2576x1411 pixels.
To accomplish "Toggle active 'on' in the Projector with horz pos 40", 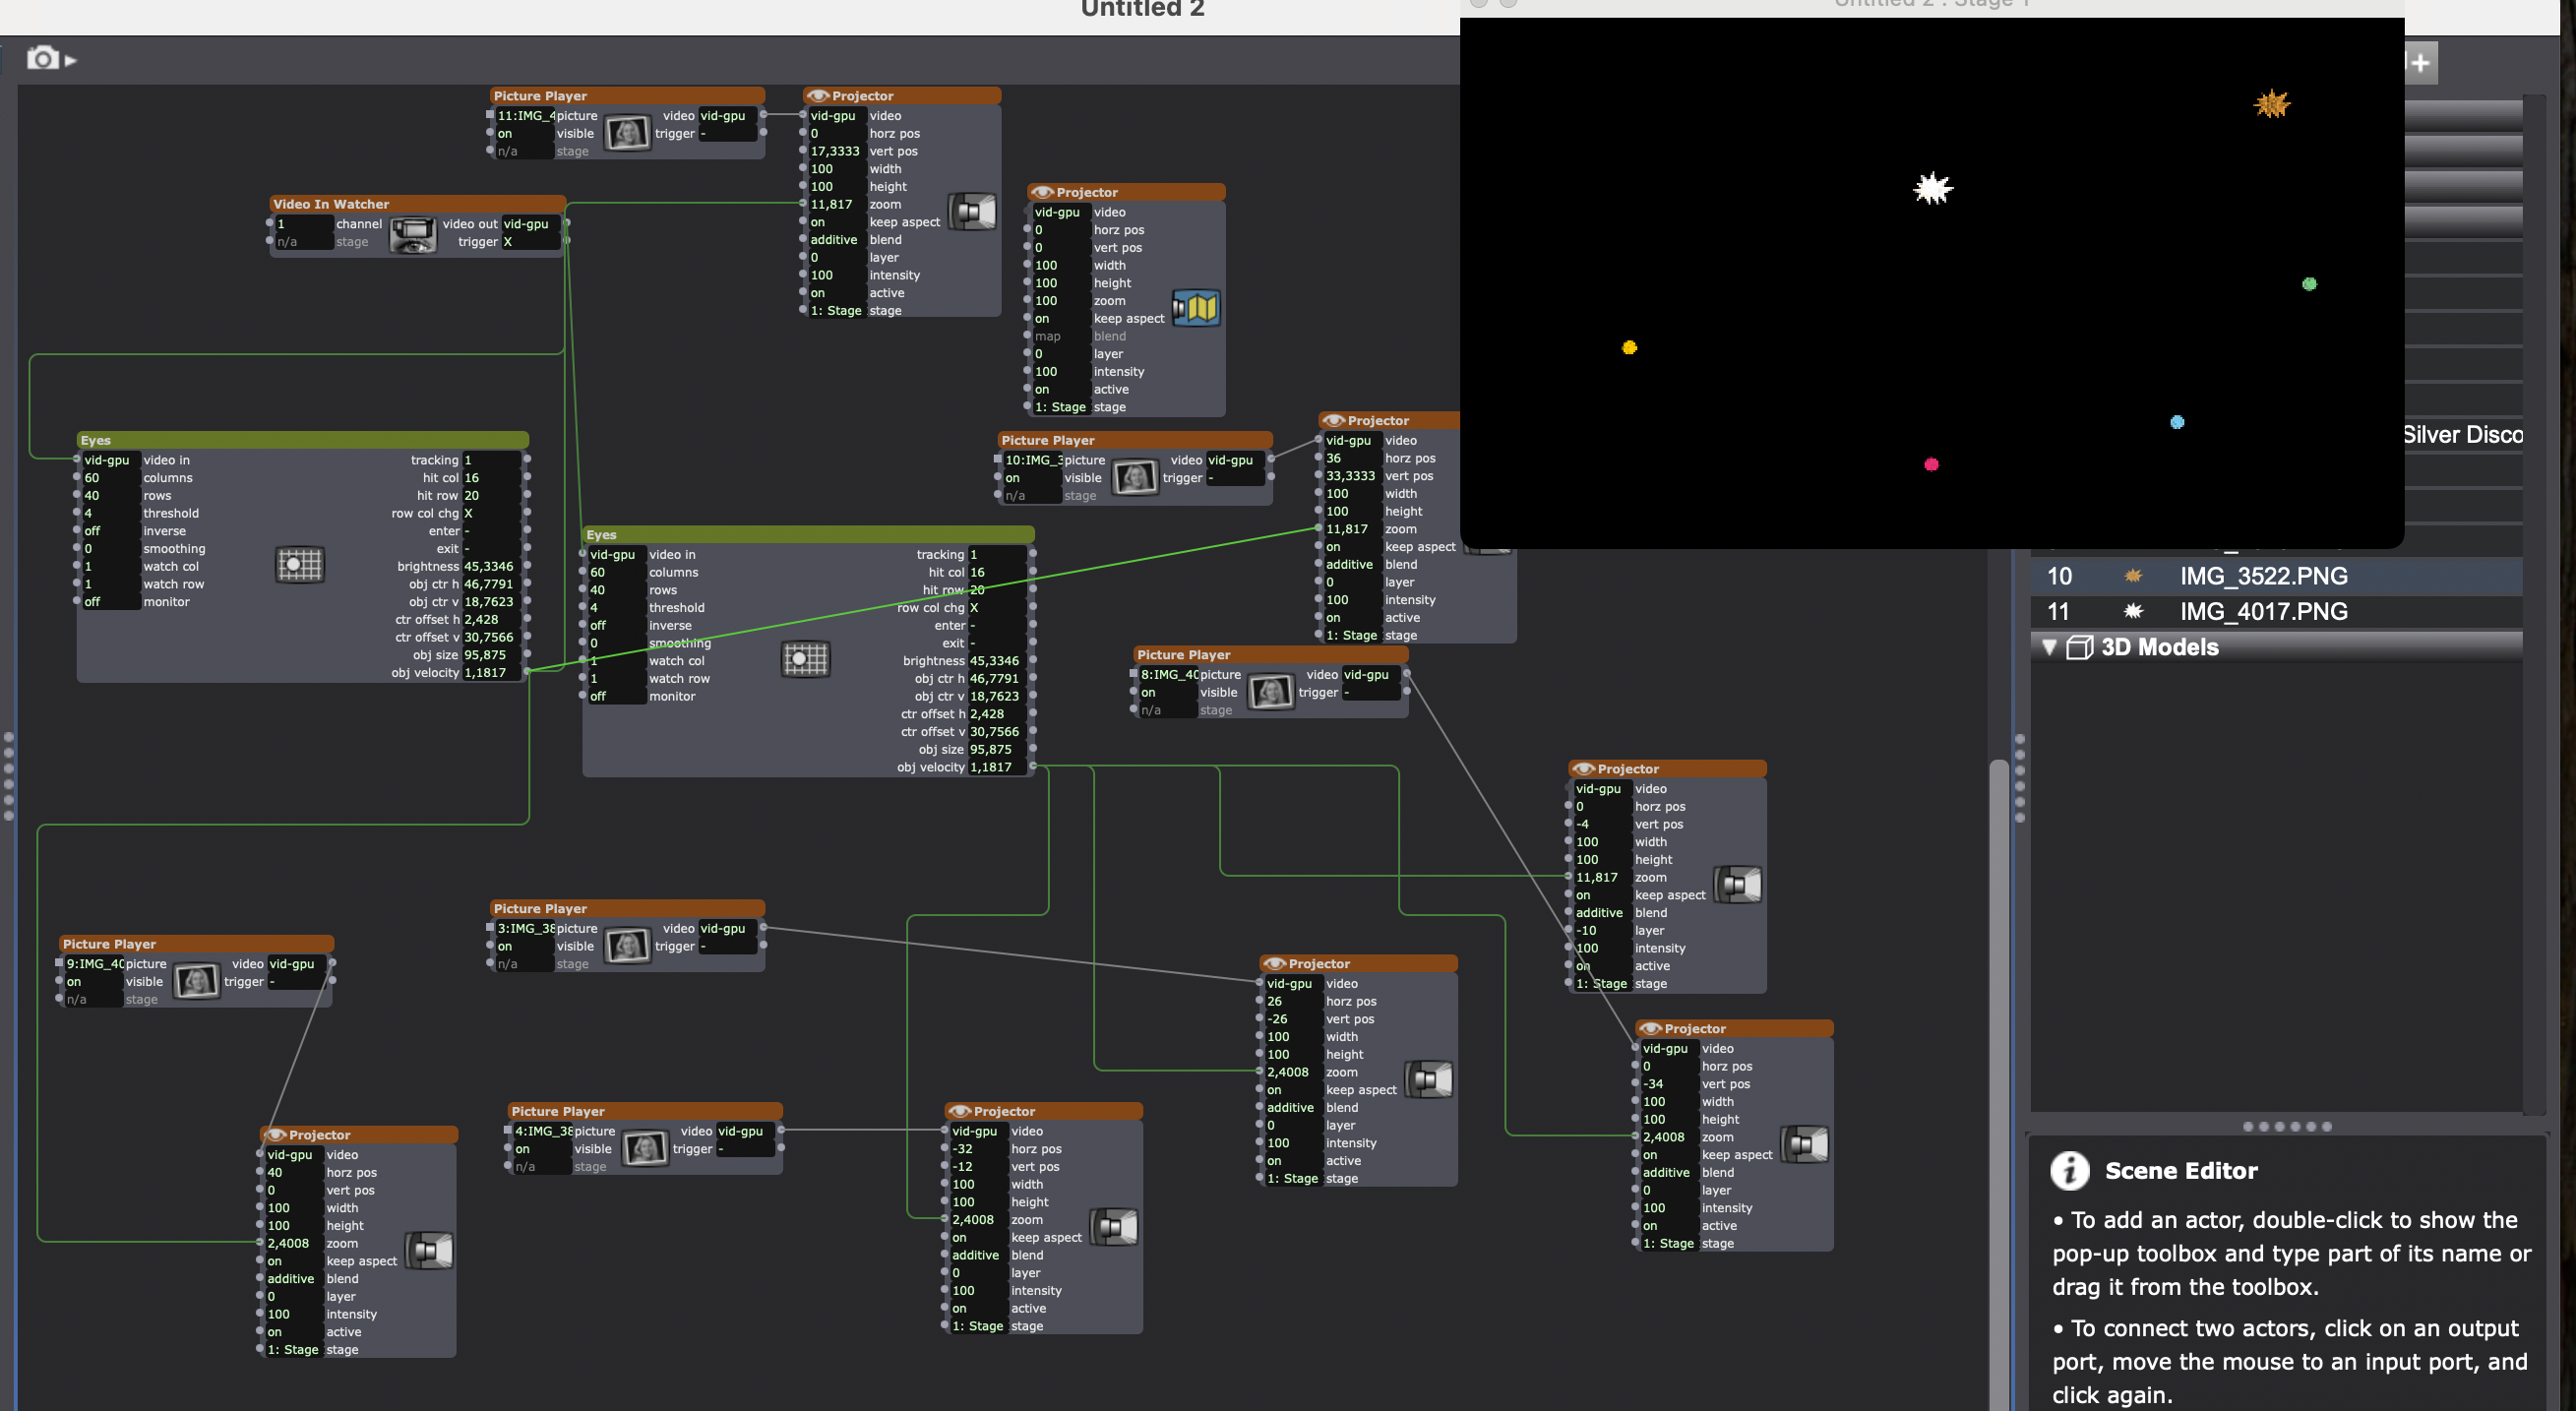I will (293, 1332).
